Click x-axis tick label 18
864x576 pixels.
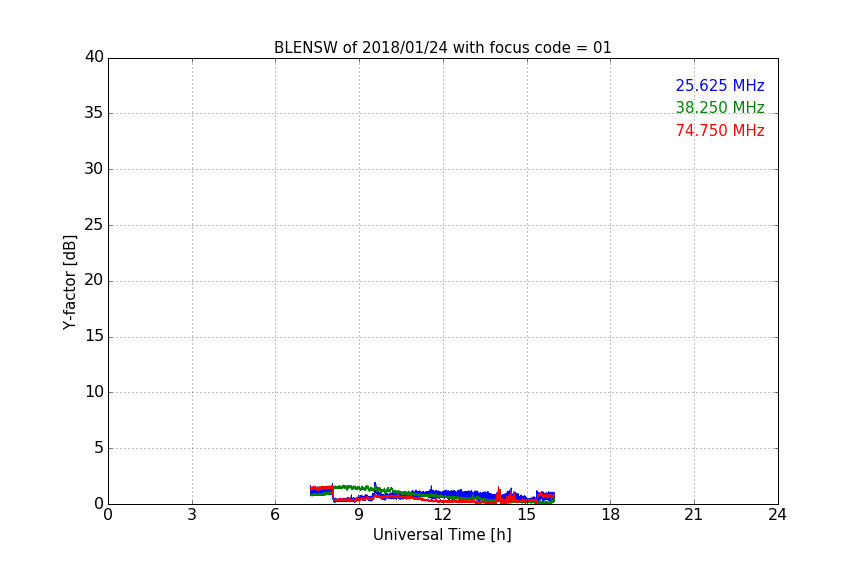[x=611, y=515]
